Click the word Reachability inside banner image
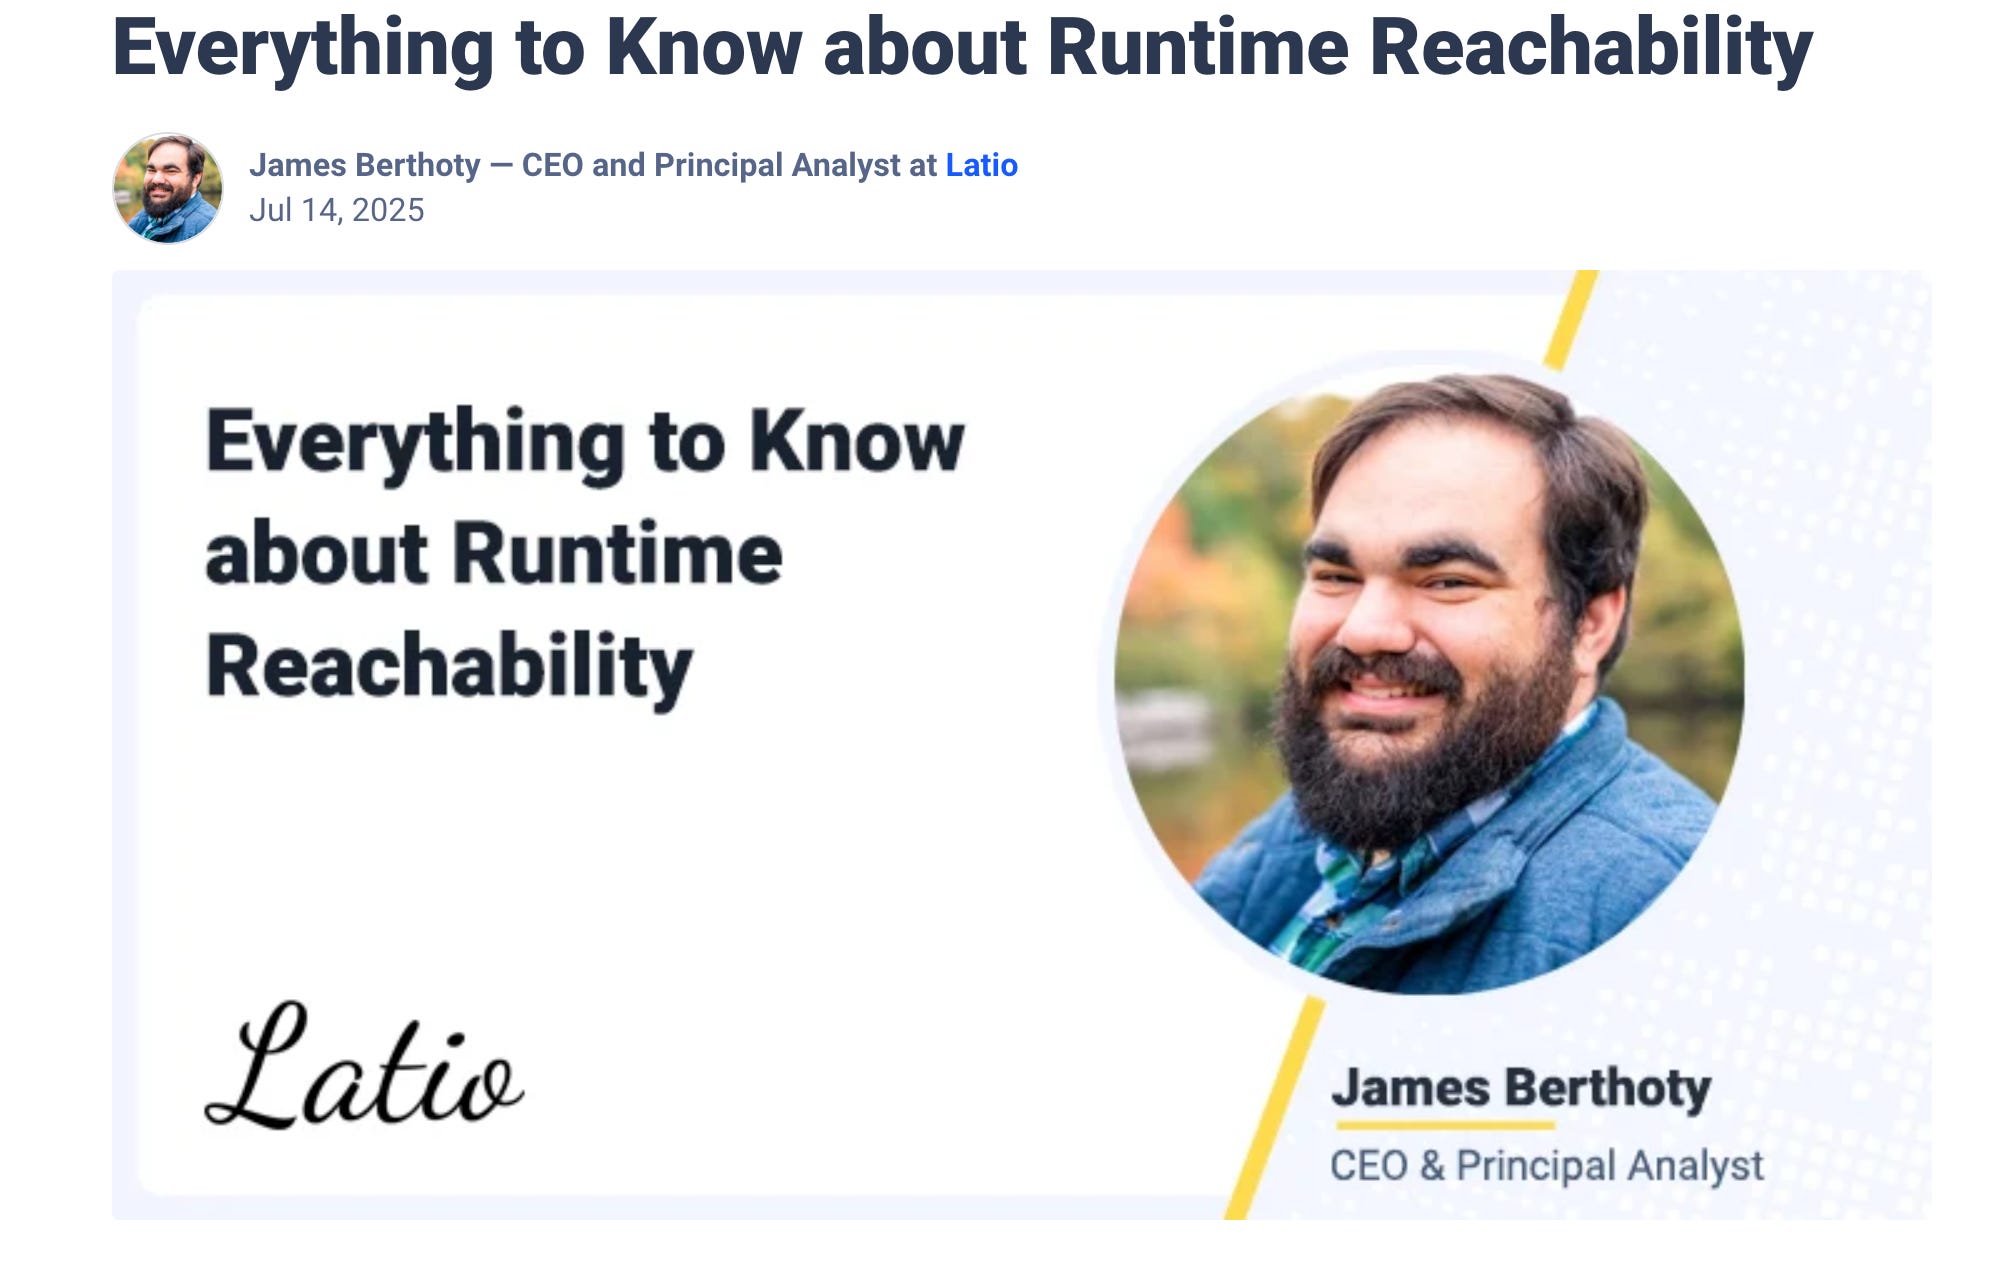Image resolution: width=1998 pixels, height=1268 pixels. click(x=448, y=667)
